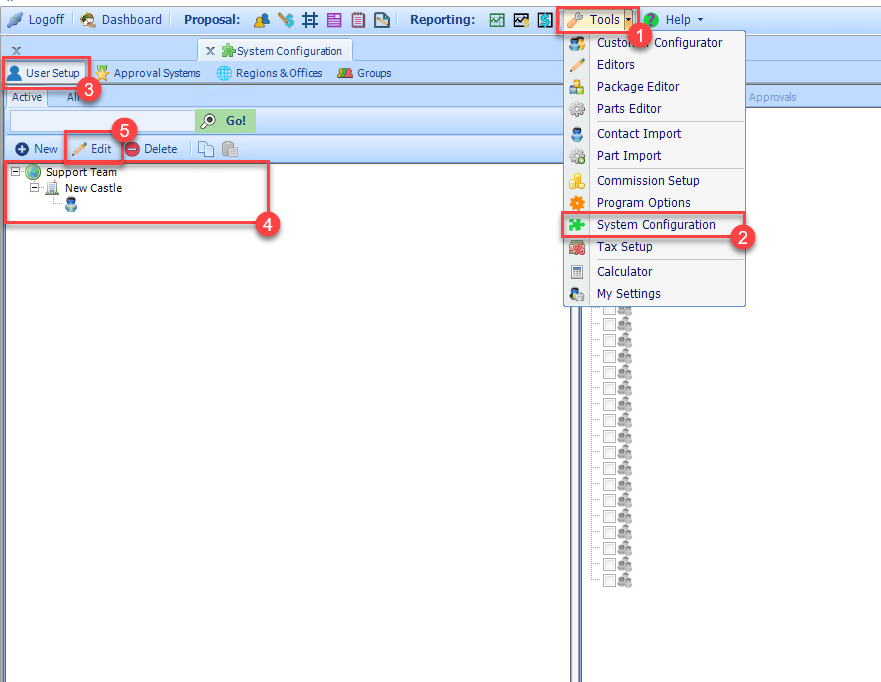Screen dimensions: 881x682
Task: Switch to the User Setup tab
Action: point(44,73)
